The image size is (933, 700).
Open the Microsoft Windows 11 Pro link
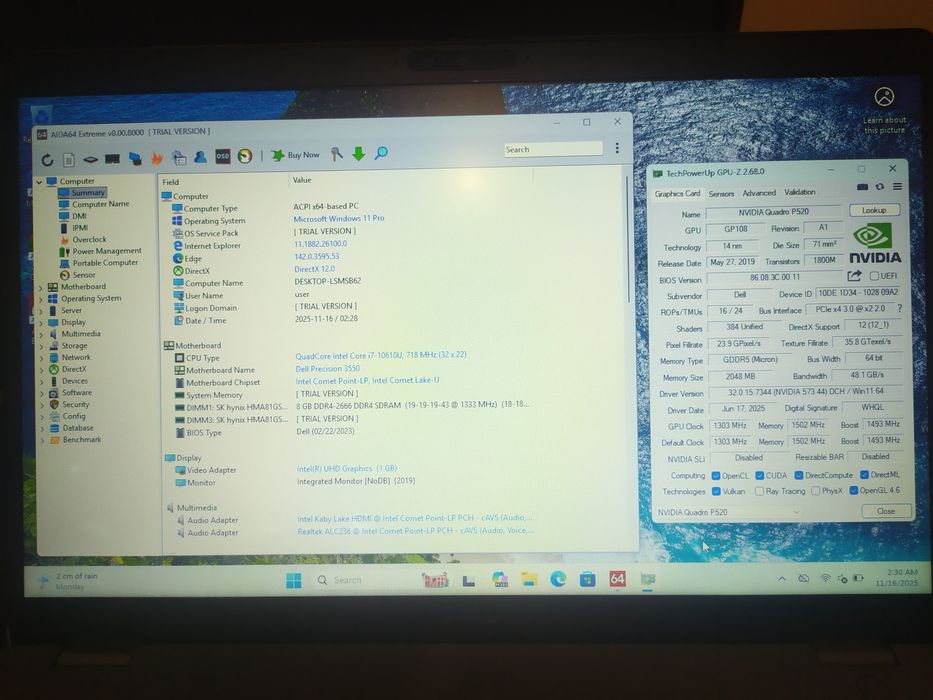pos(339,218)
